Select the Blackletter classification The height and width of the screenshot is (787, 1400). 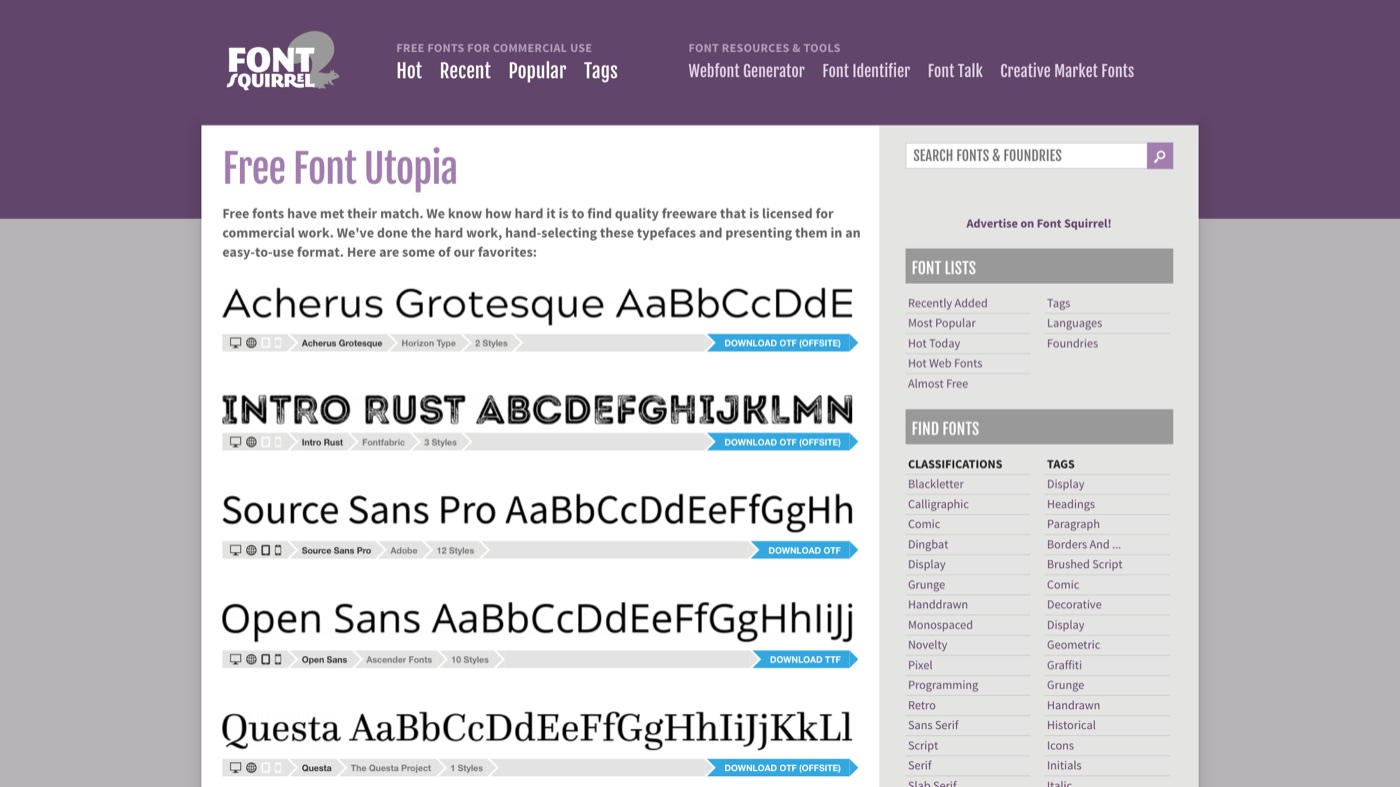point(935,484)
